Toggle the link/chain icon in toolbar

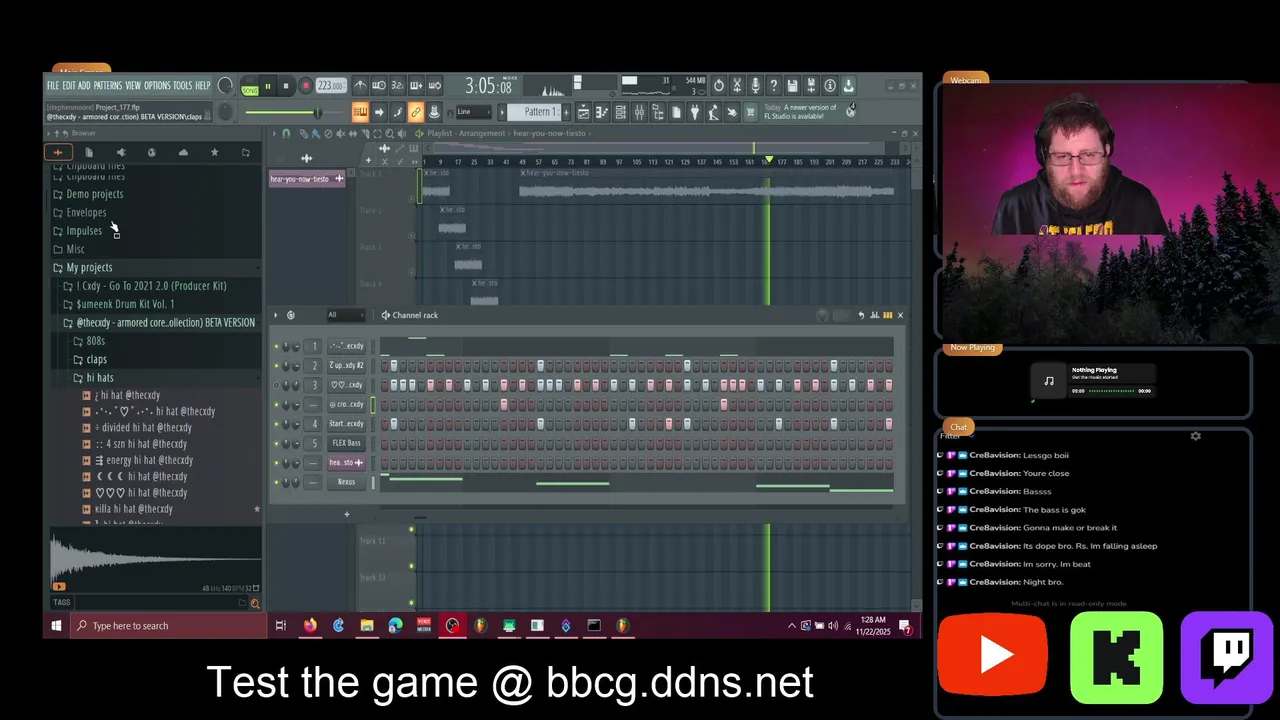click(416, 112)
